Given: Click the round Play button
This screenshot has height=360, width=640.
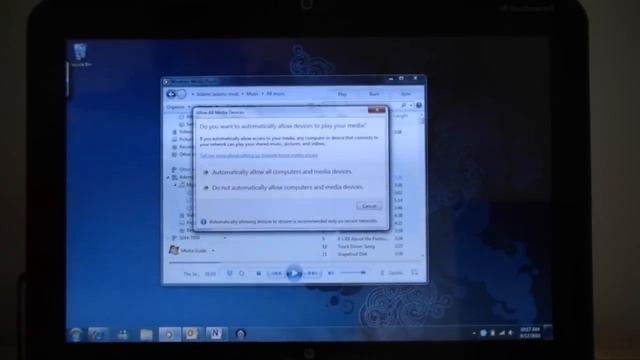Looking at the screenshot, I should (x=293, y=273).
